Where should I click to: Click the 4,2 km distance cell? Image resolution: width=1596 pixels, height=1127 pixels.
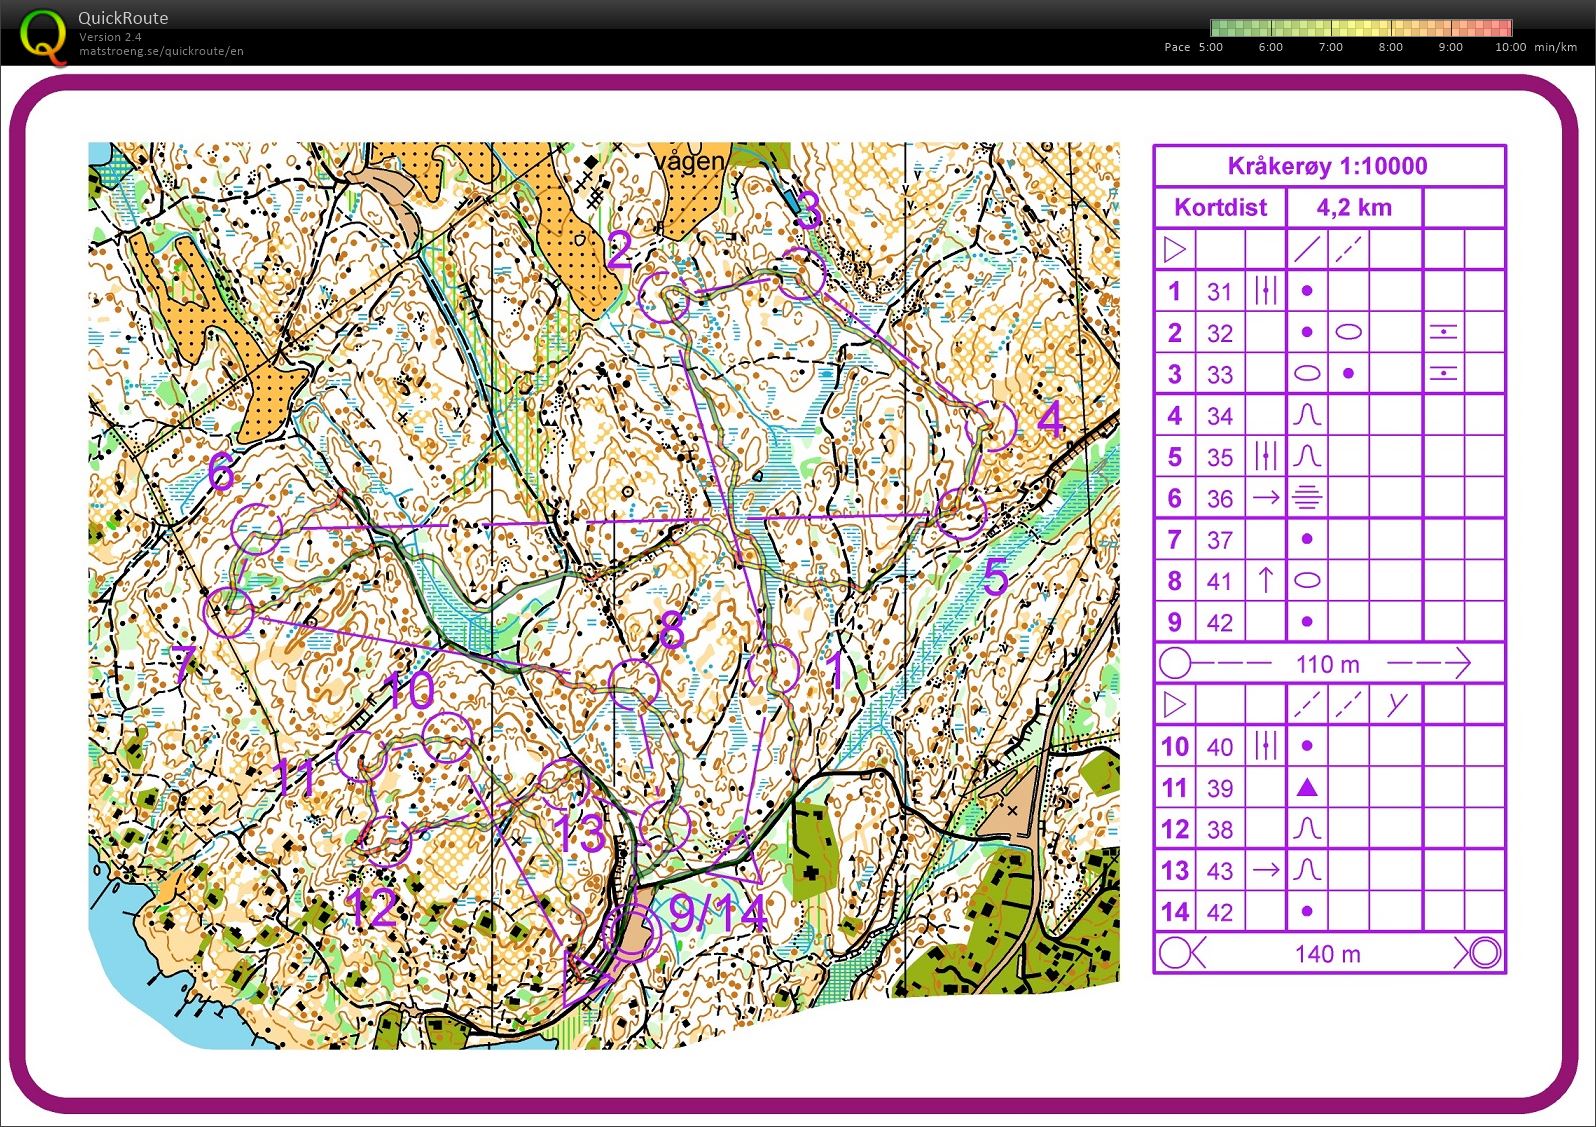point(1354,208)
